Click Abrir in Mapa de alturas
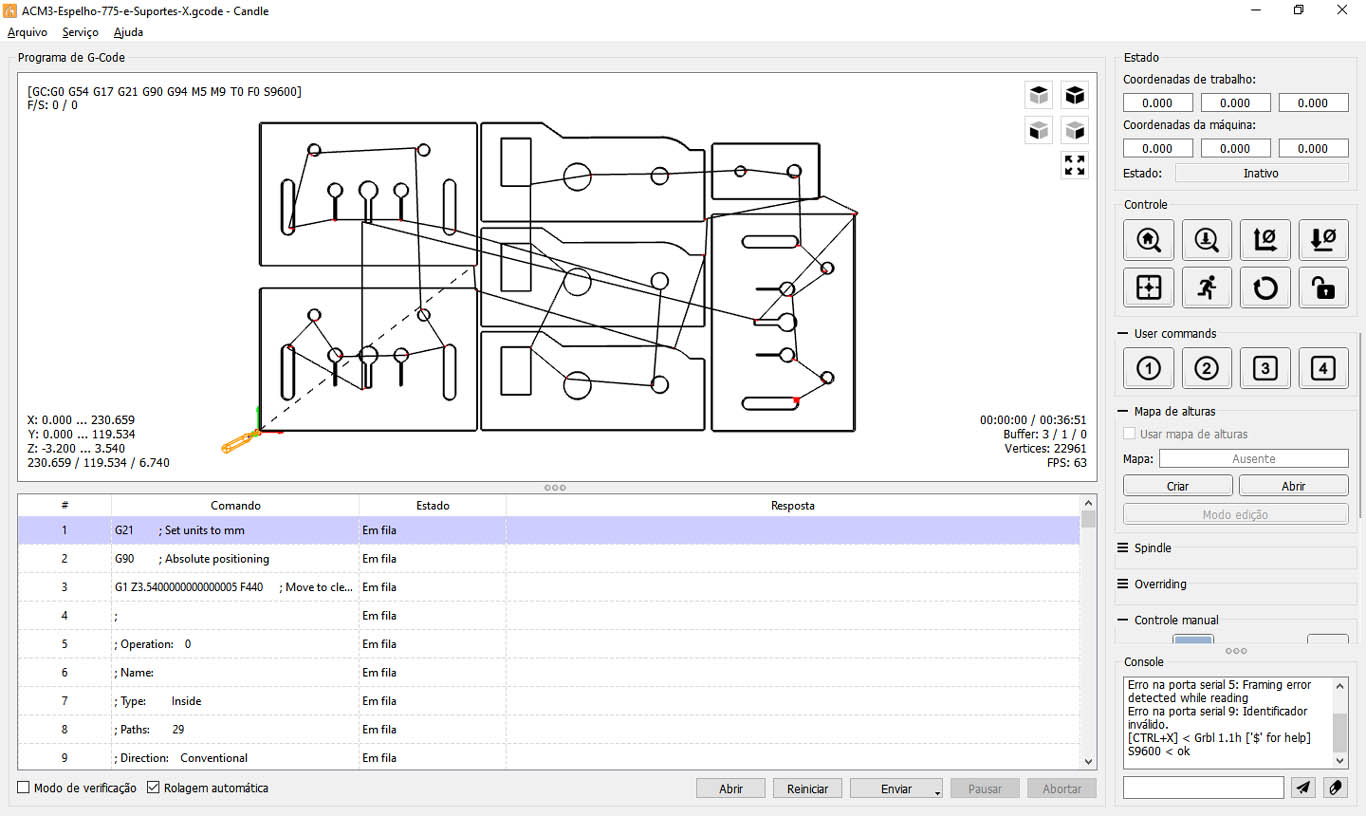The image size is (1366, 816). 1294,486
